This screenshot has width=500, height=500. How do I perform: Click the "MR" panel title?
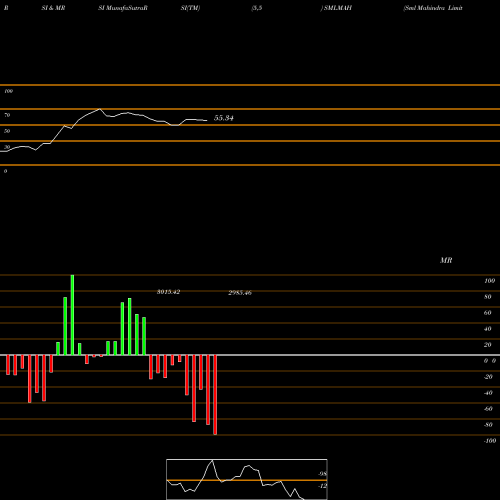click(446, 260)
